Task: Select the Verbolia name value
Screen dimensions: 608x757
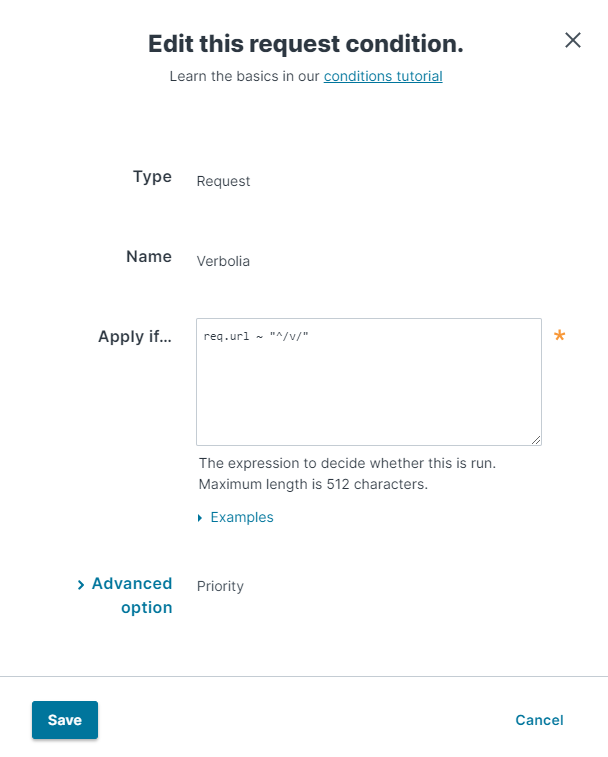Action: [x=223, y=261]
